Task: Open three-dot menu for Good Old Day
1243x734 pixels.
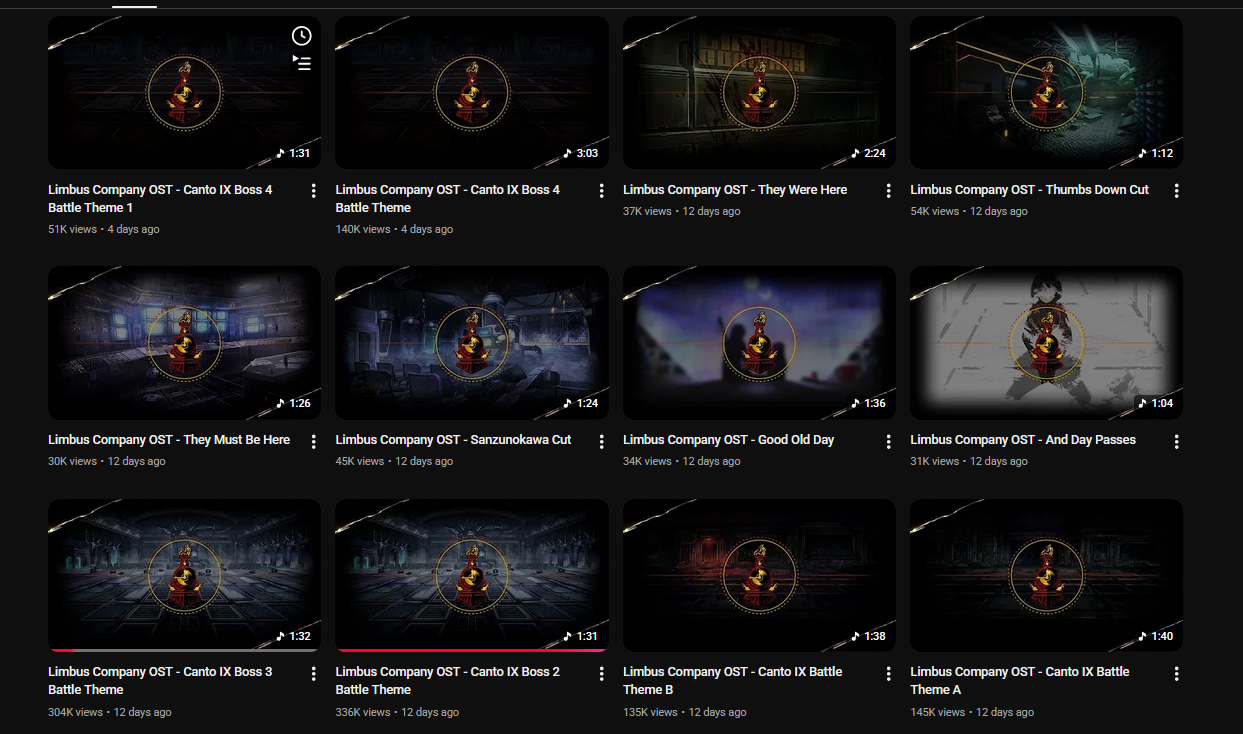Action: 889,441
